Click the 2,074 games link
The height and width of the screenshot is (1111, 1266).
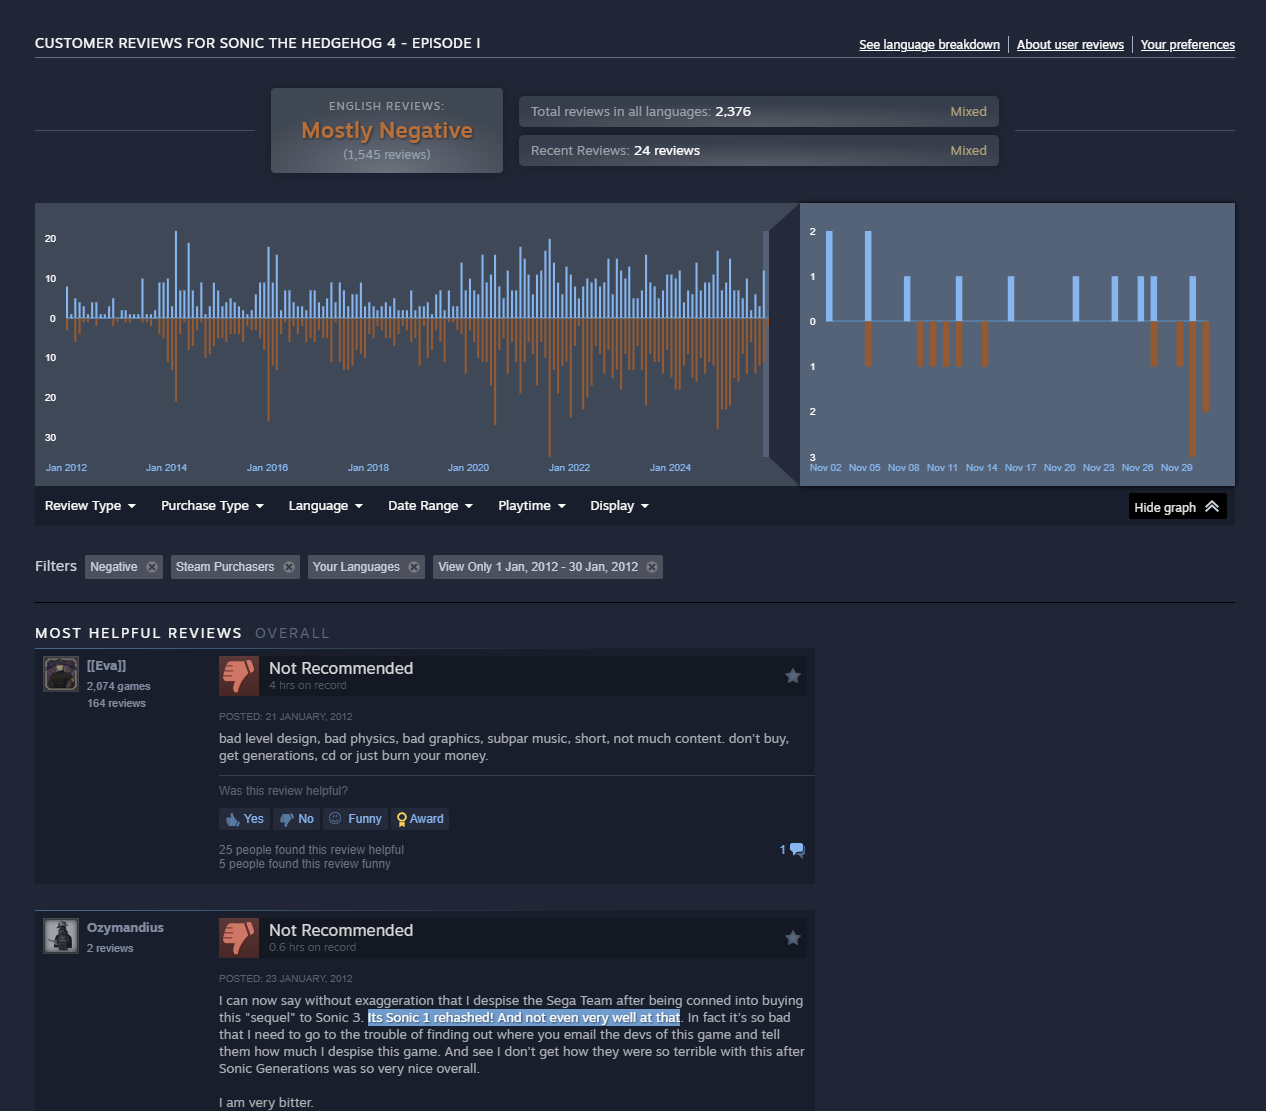tap(118, 687)
